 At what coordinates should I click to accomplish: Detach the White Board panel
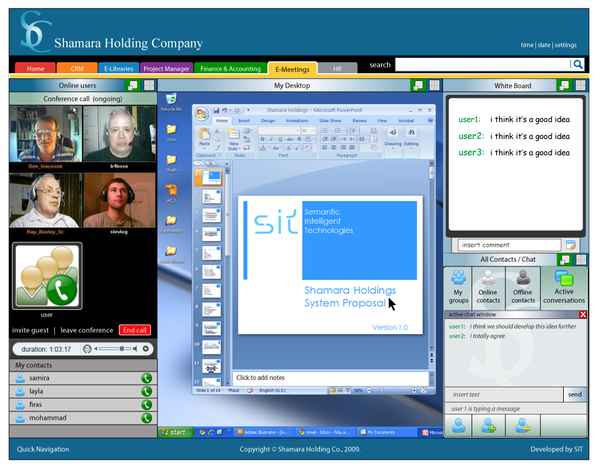[x=564, y=85]
